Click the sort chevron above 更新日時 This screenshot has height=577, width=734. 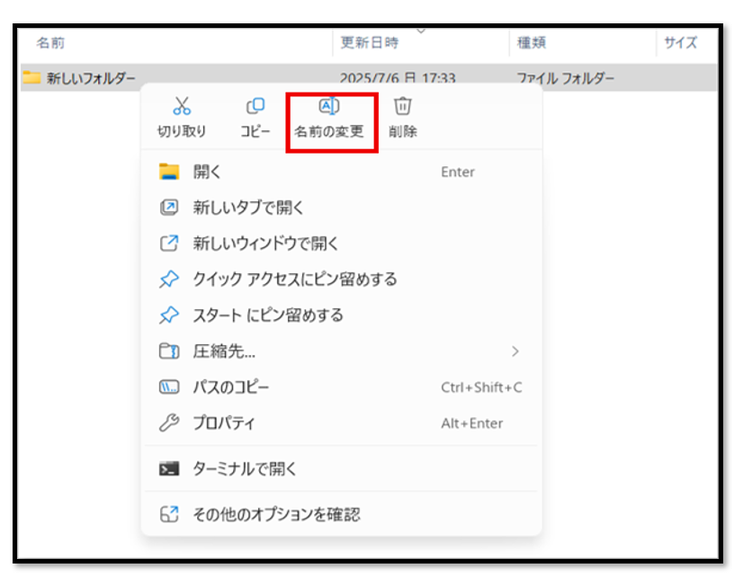(421, 31)
